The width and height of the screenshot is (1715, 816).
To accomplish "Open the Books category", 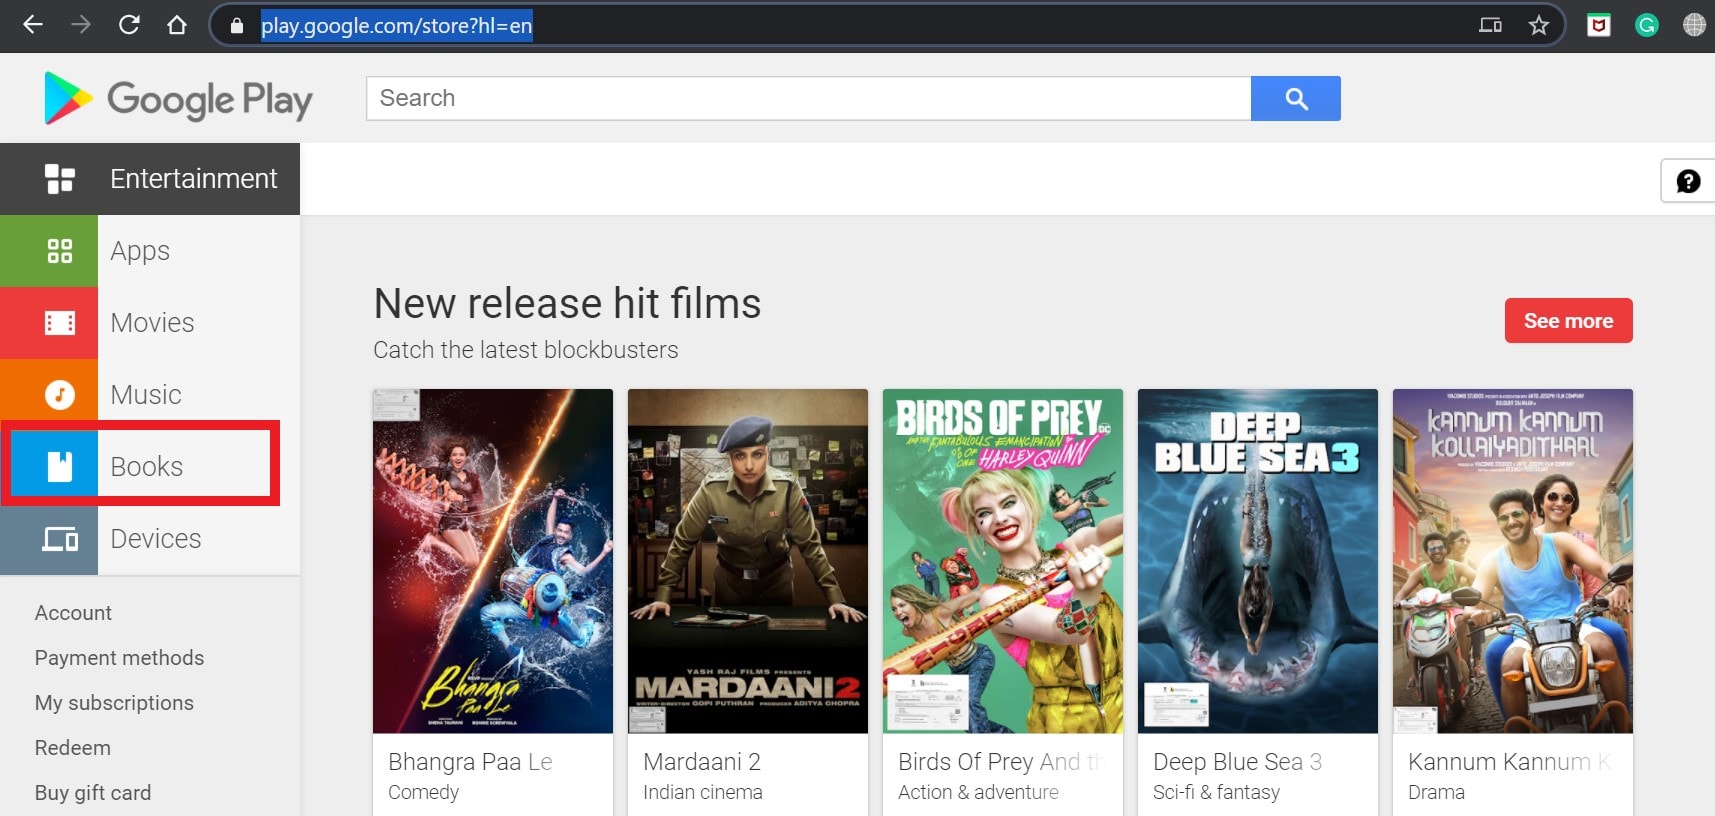I will 150,467.
